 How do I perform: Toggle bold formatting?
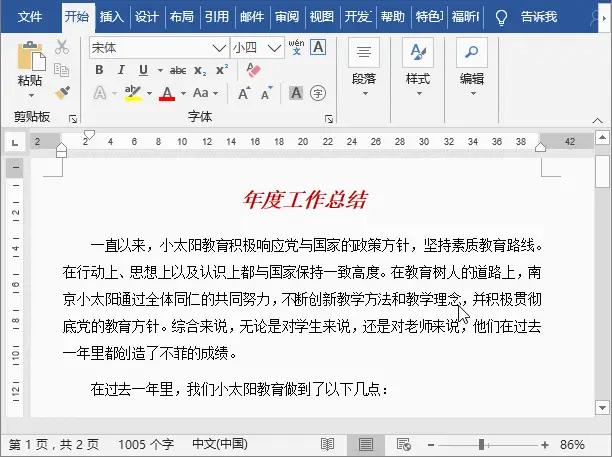coord(99,70)
